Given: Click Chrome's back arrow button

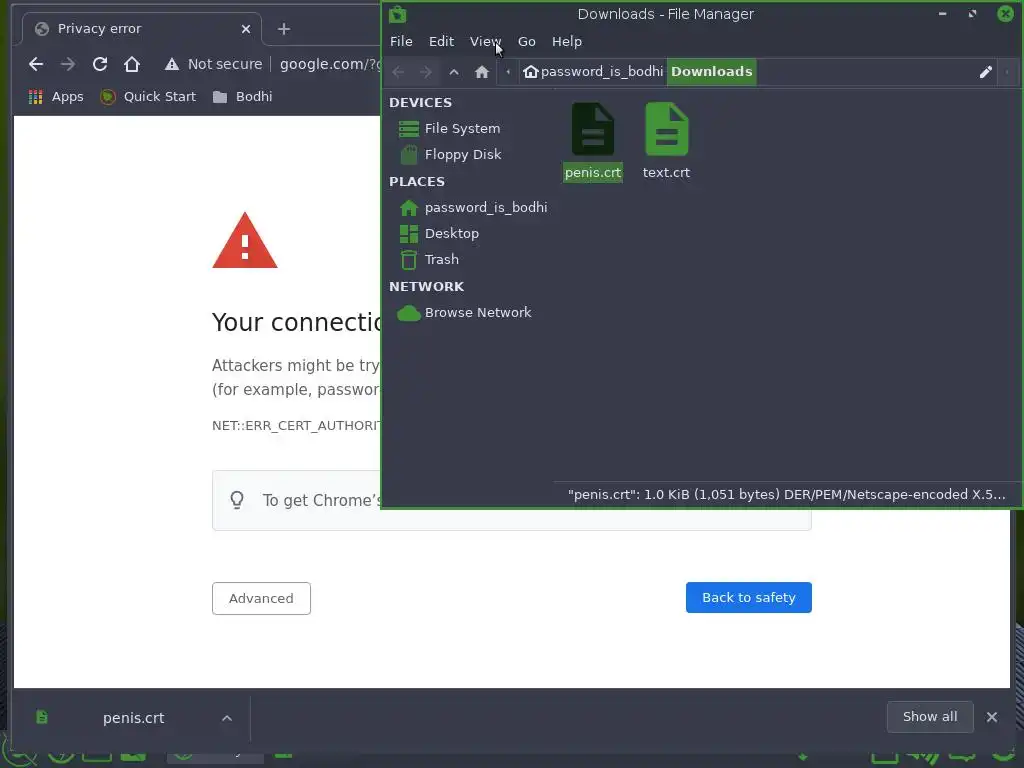Looking at the screenshot, I should [x=36, y=64].
